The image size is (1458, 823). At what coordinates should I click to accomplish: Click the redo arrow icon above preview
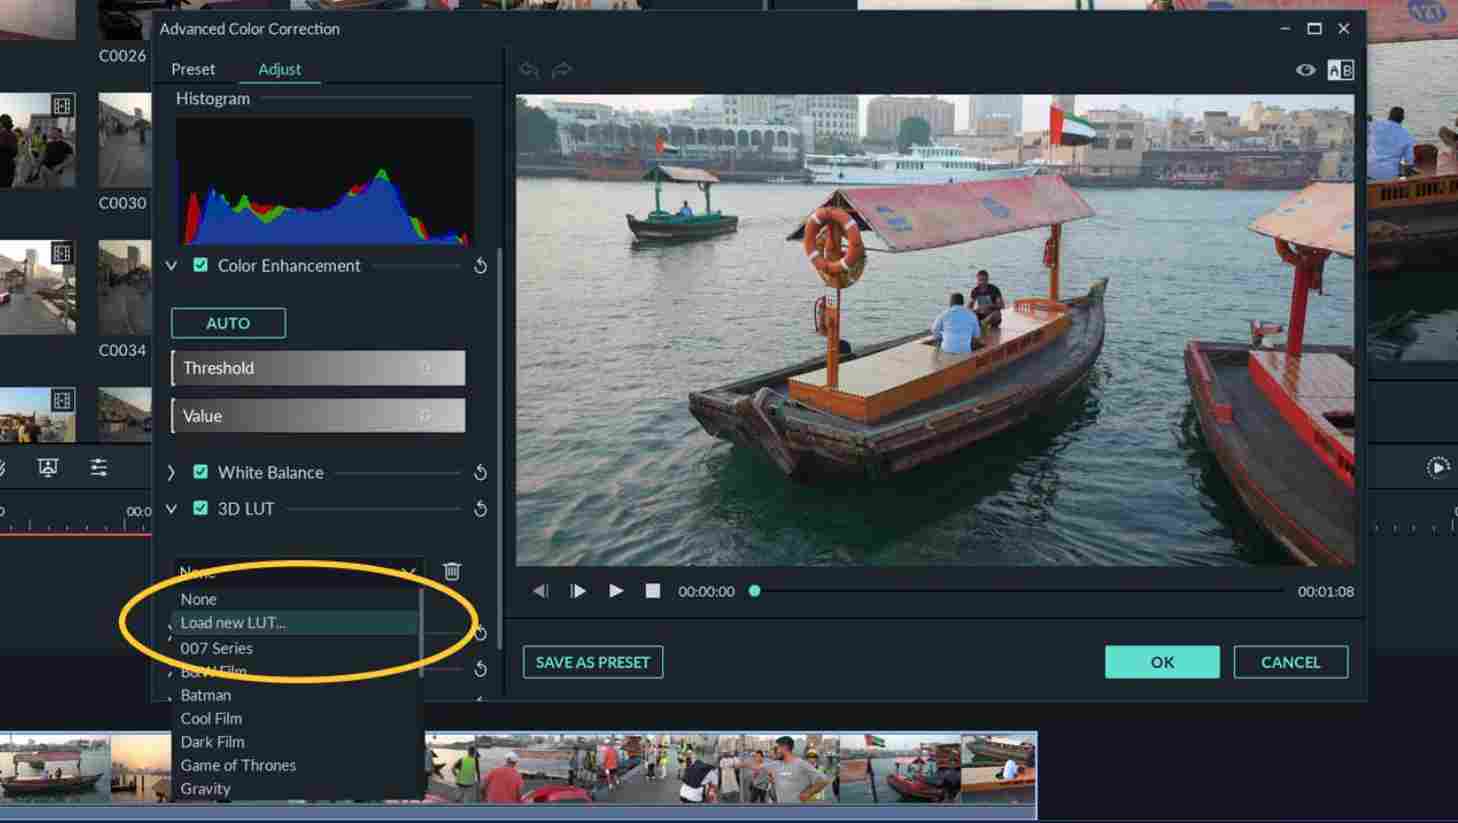tap(562, 69)
